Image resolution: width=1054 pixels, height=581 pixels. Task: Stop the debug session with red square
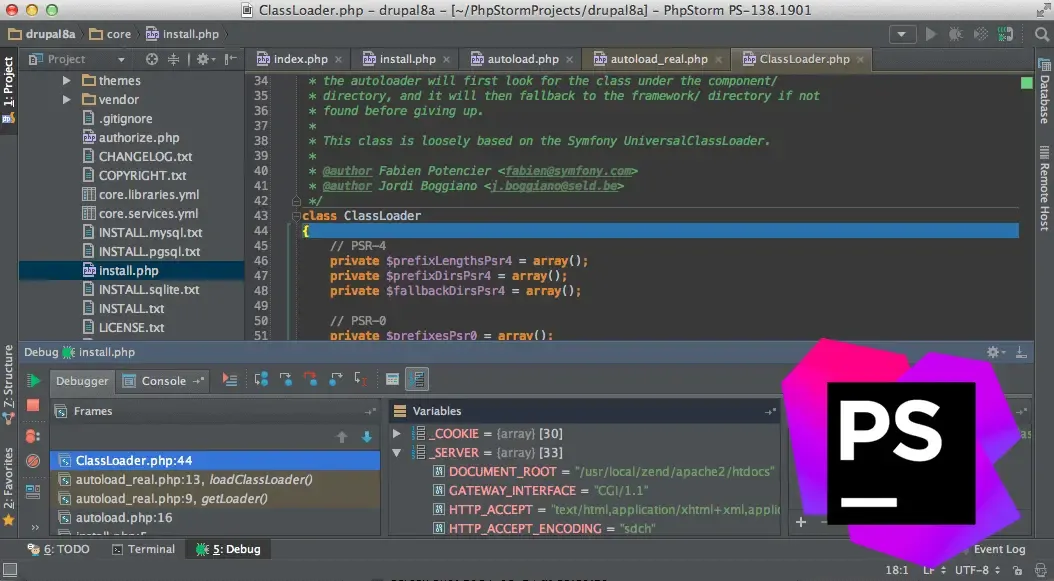click(33, 405)
